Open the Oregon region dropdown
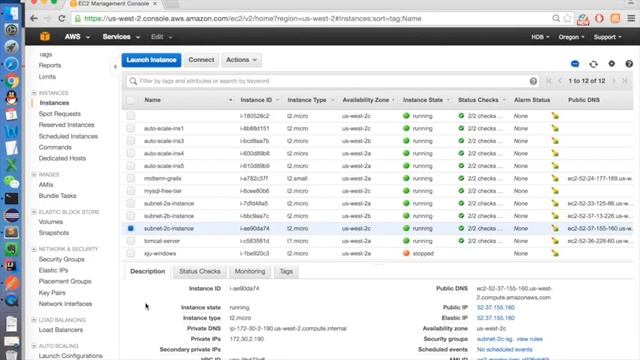Image resolution: width=640 pixels, height=360 pixels. pos(571,37)
